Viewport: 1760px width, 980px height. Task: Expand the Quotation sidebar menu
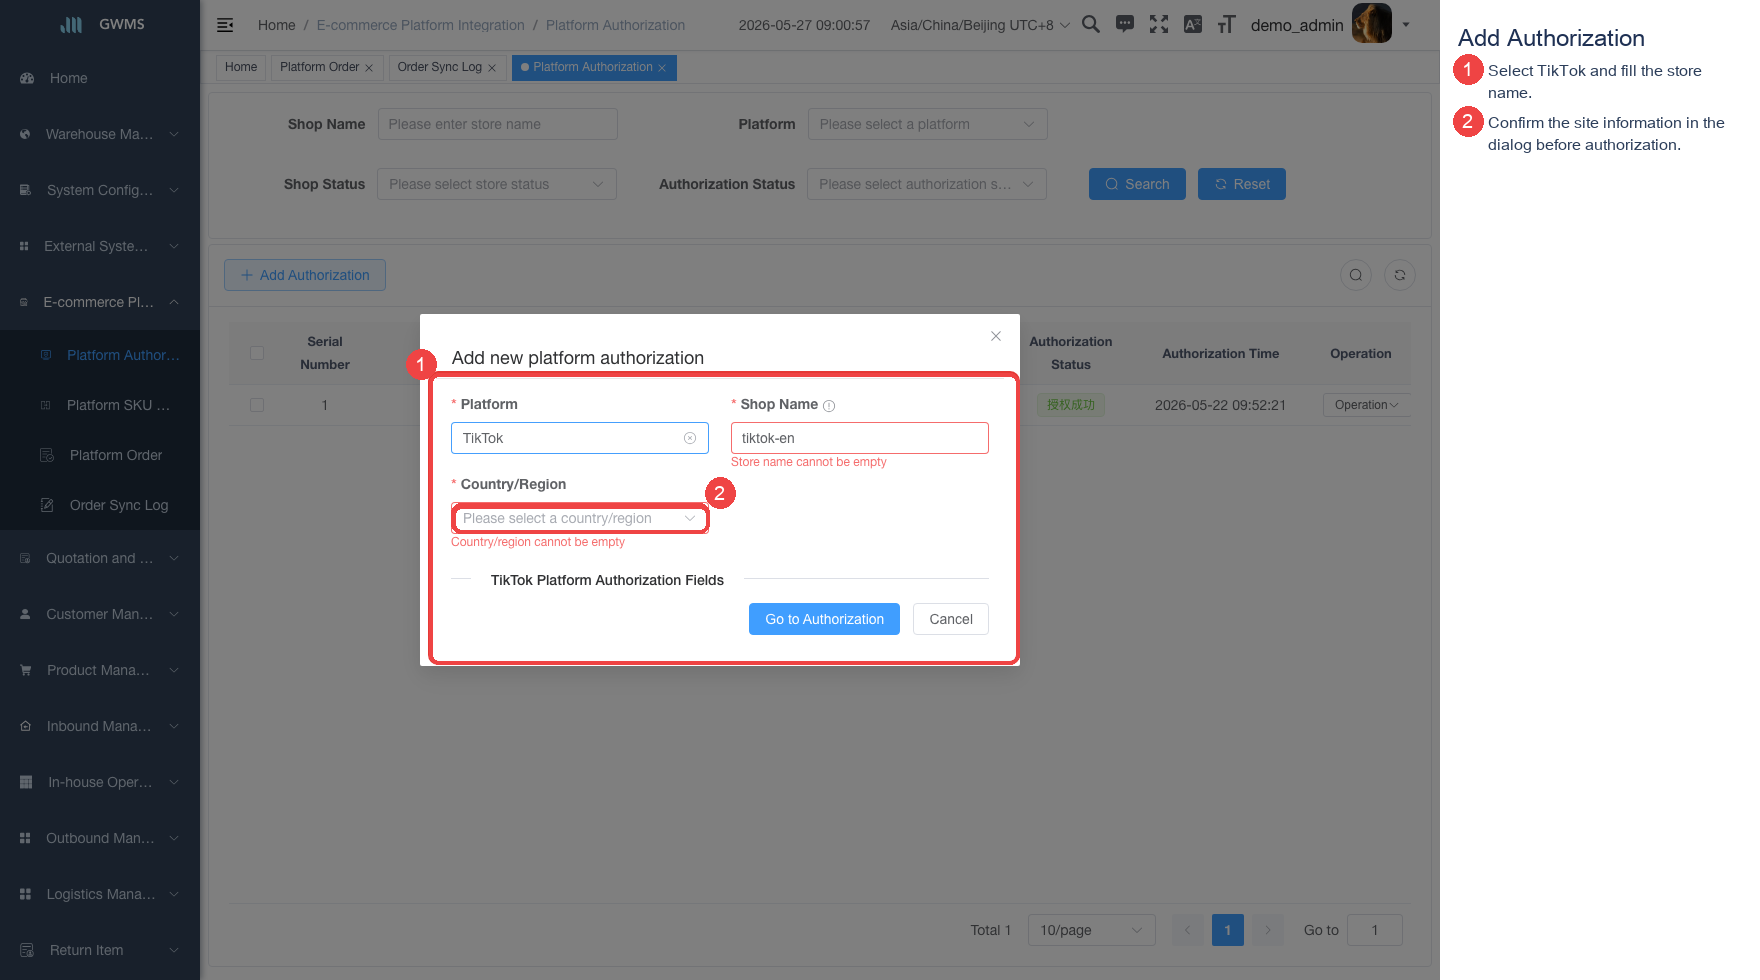click(x=100, y=558)
